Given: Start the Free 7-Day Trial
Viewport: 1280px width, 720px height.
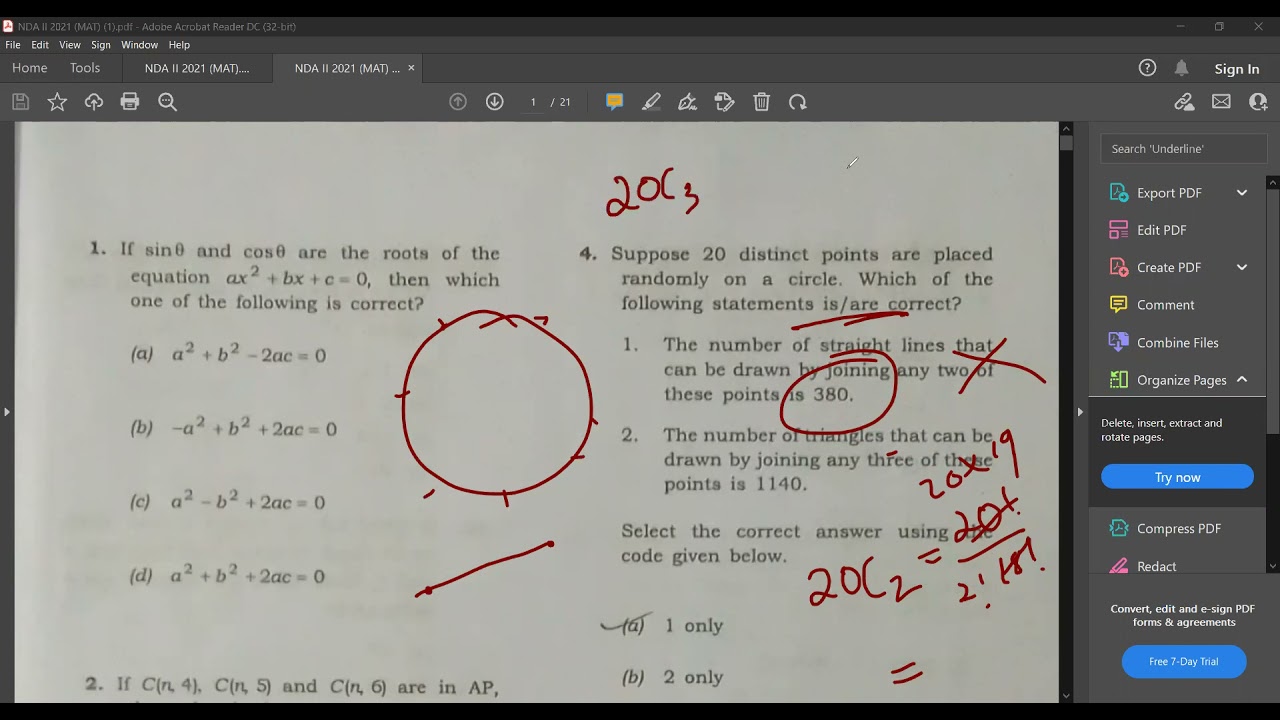Looking at the screenshot, I should click(1184, 661).
